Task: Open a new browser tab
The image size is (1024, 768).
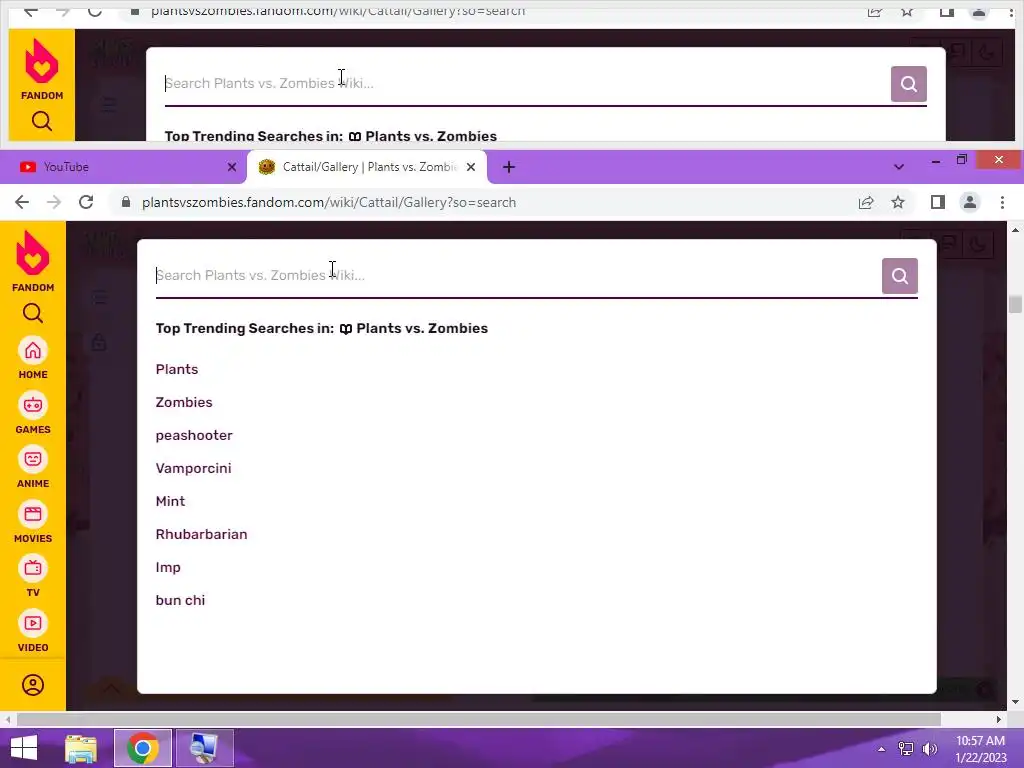Action: click(509, 167)
